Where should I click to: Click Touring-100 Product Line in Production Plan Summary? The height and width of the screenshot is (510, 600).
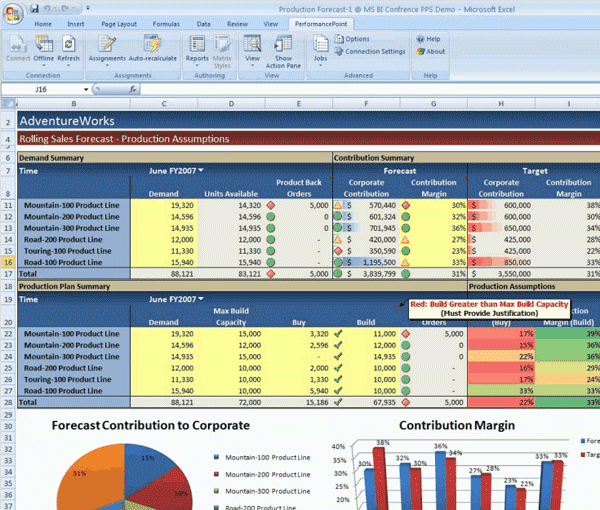click(x=68, y=380)
